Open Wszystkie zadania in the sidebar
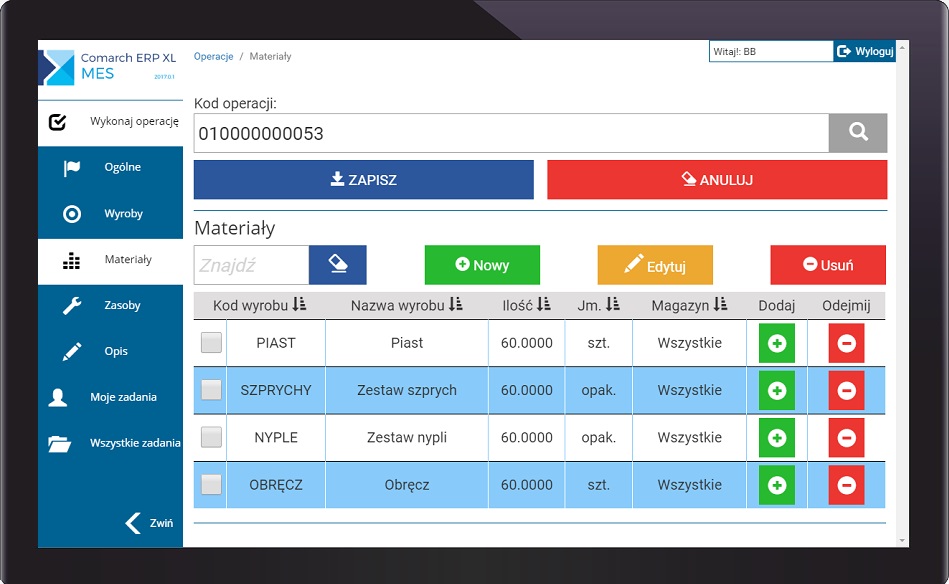The width and height of the screenshot is (949, 584). pyautogui.click(x=111, y=444)
